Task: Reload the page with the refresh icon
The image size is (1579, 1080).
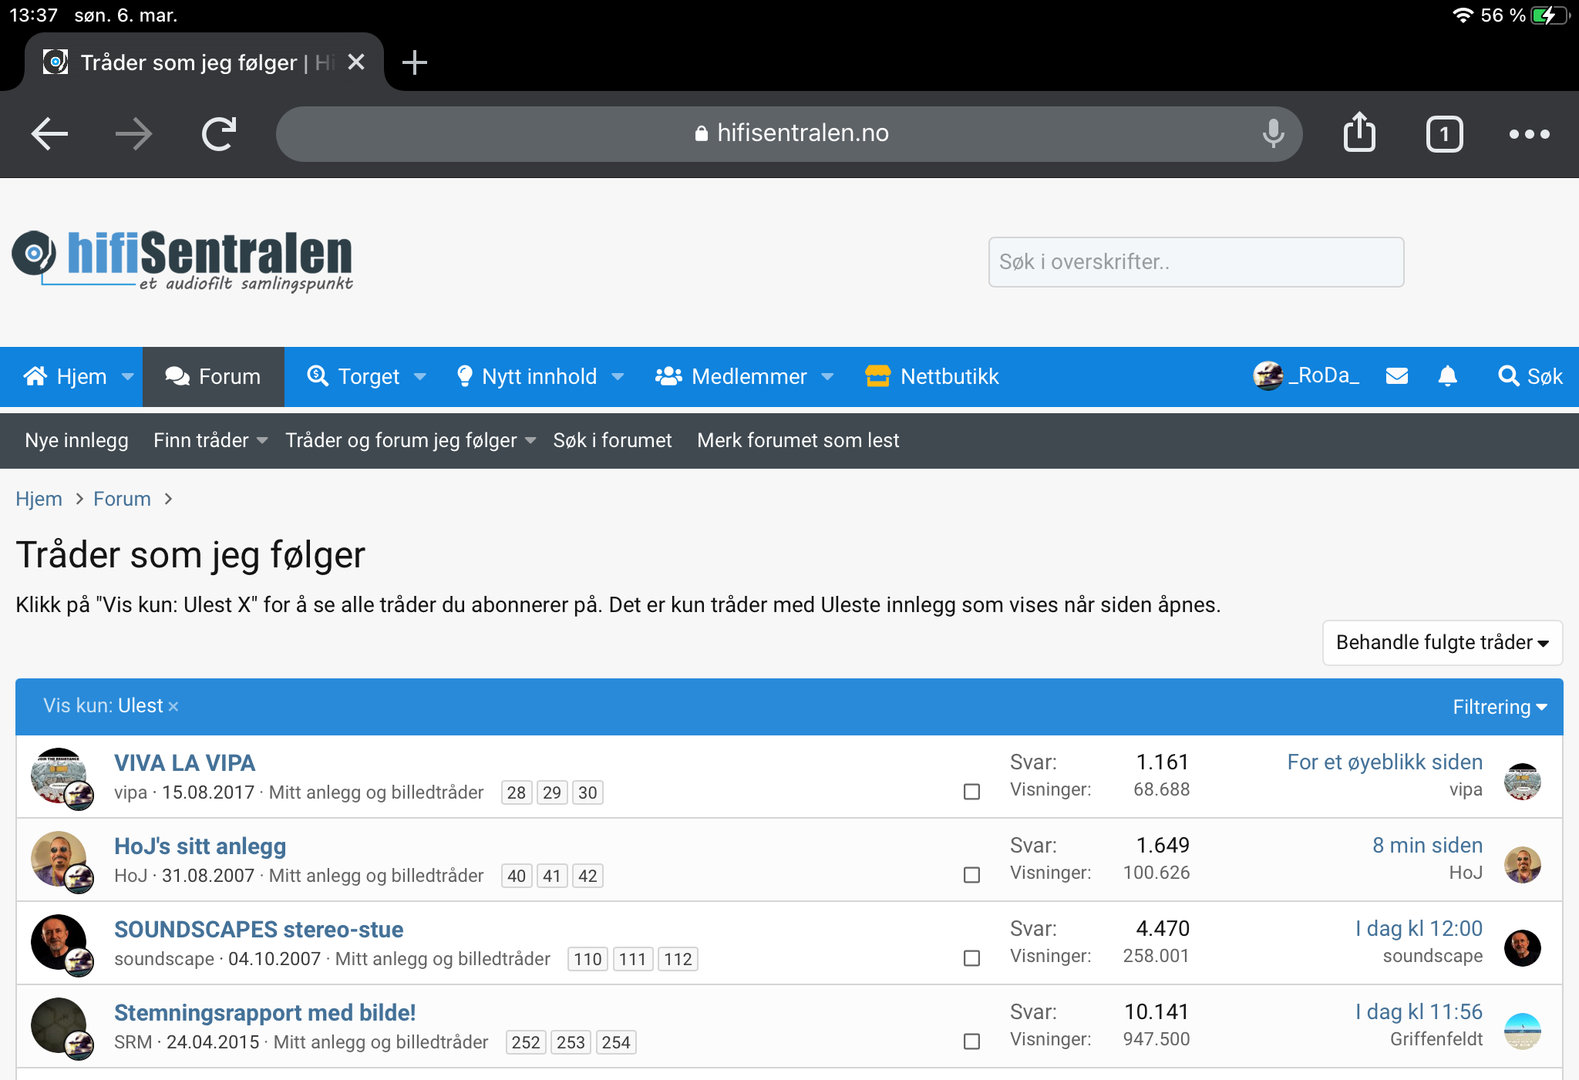Action: click(x=219, y=133)
